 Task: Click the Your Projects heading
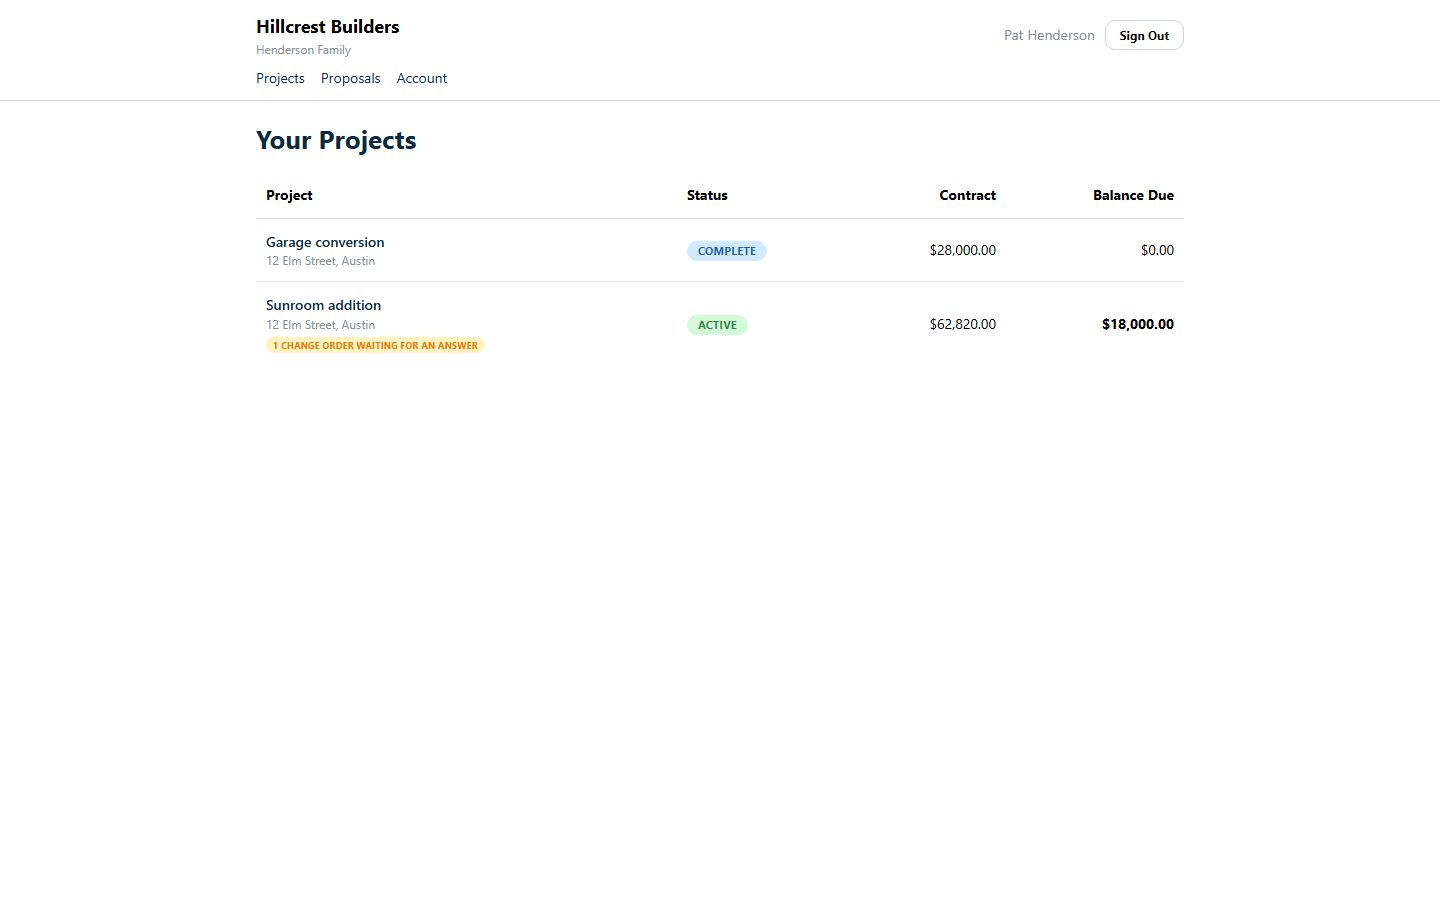(336, 140)
